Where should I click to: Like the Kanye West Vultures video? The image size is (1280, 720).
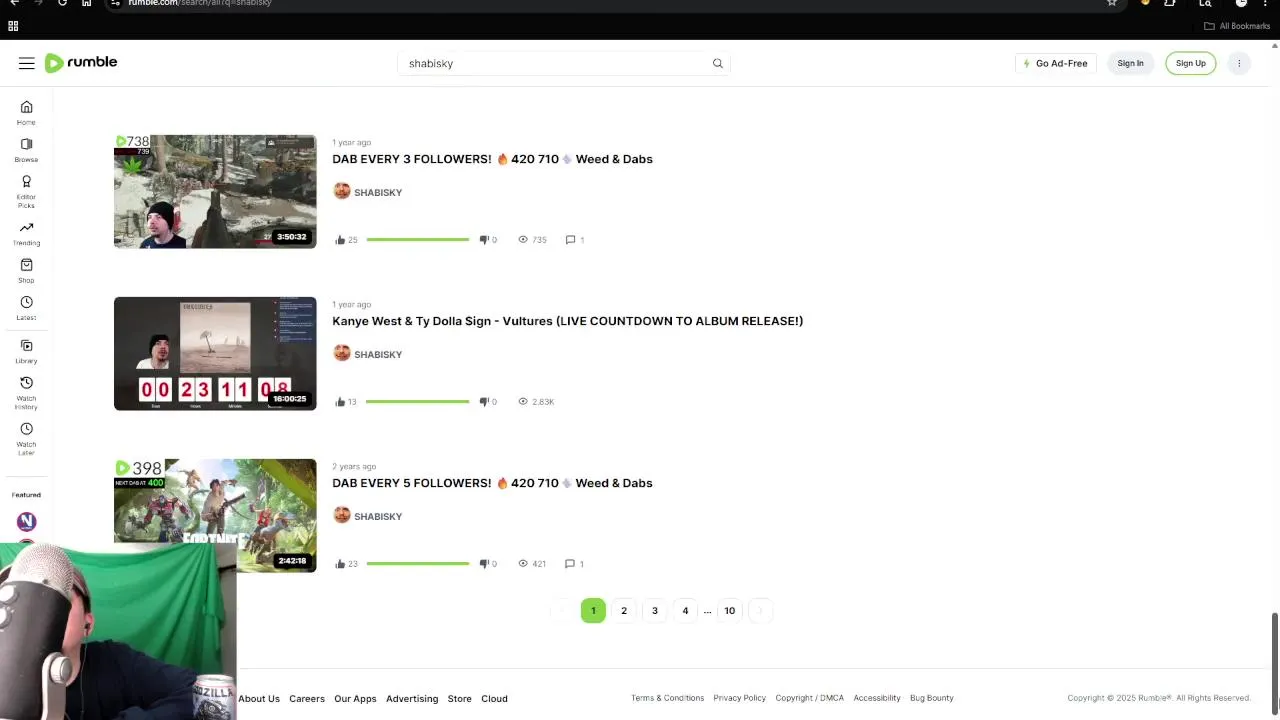coord(346,402)
